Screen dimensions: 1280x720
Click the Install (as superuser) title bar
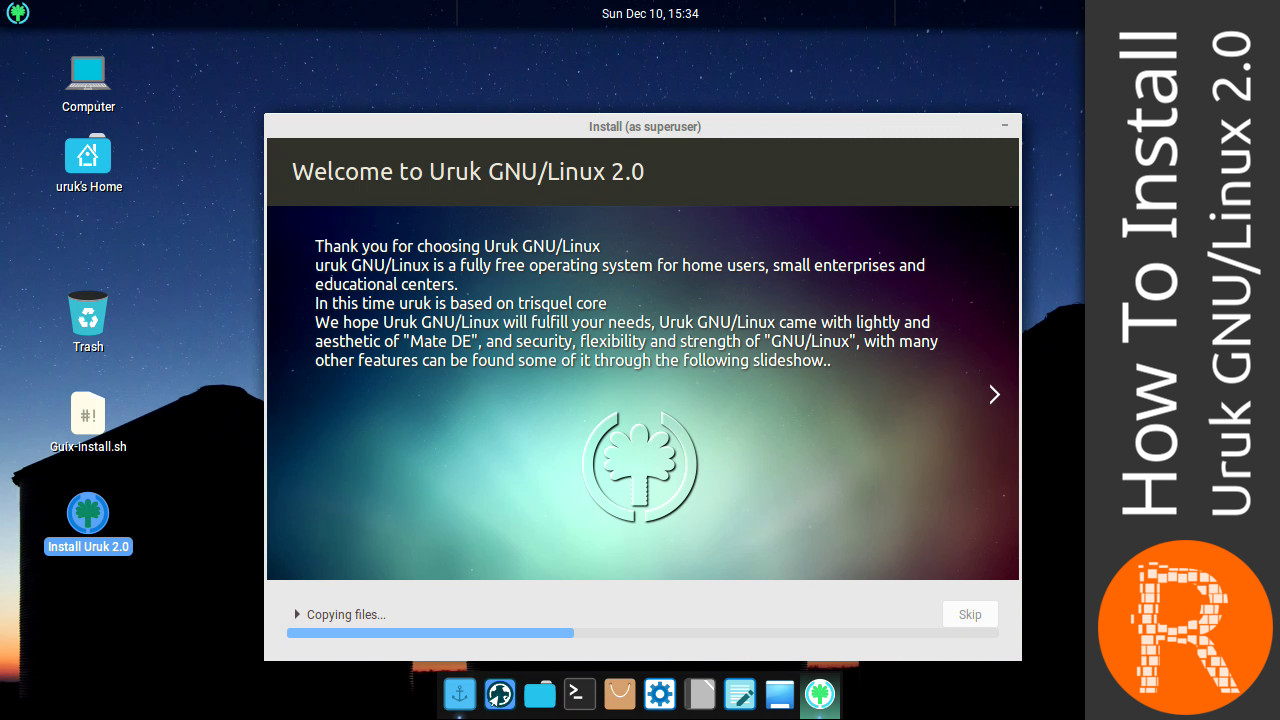pos(643,126)
